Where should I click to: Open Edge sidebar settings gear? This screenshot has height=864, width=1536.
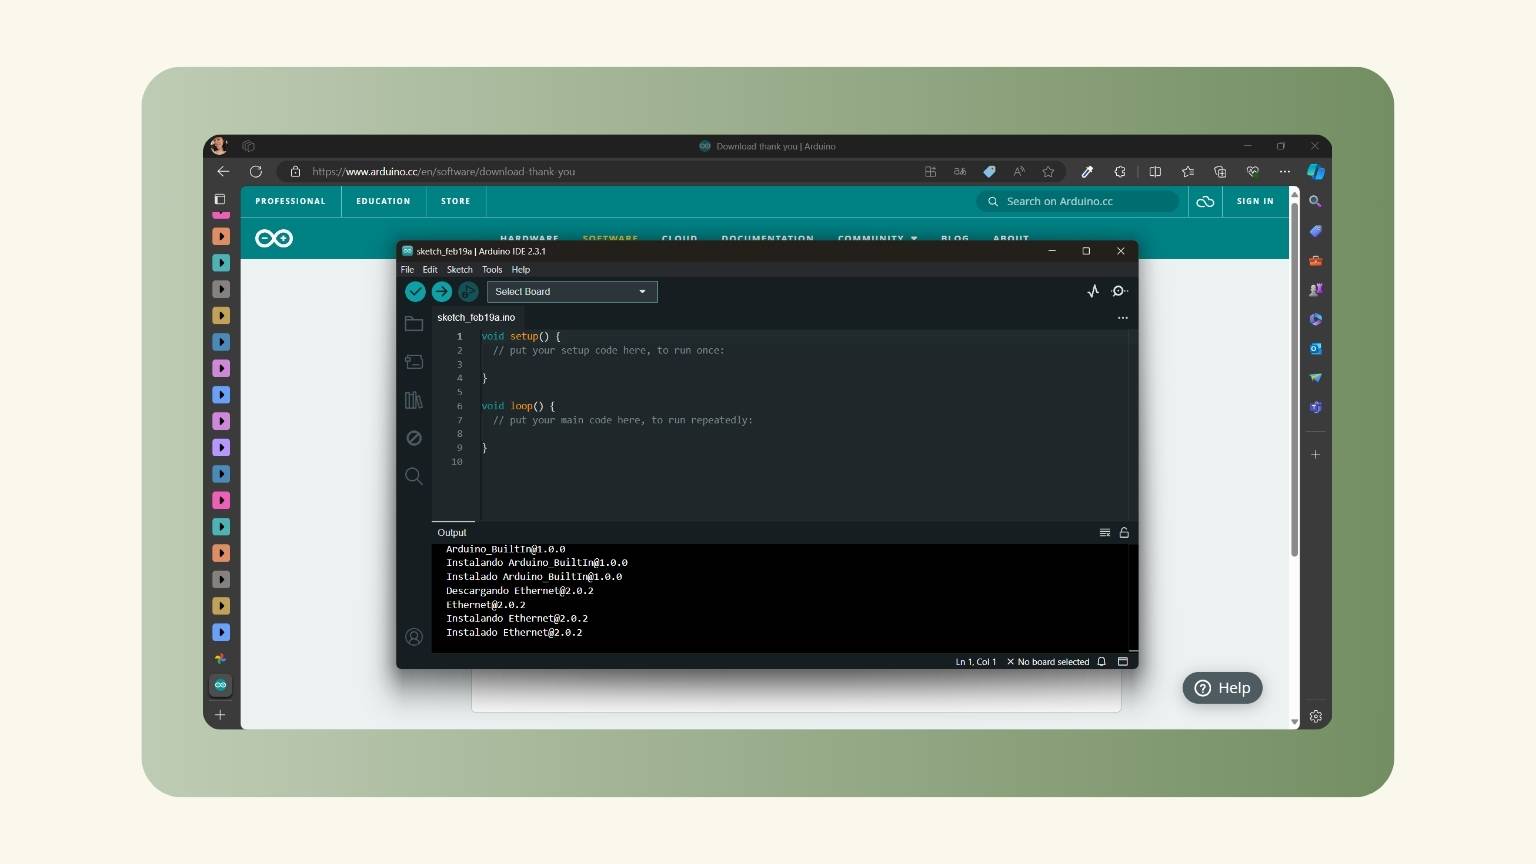click(1316, 716)
